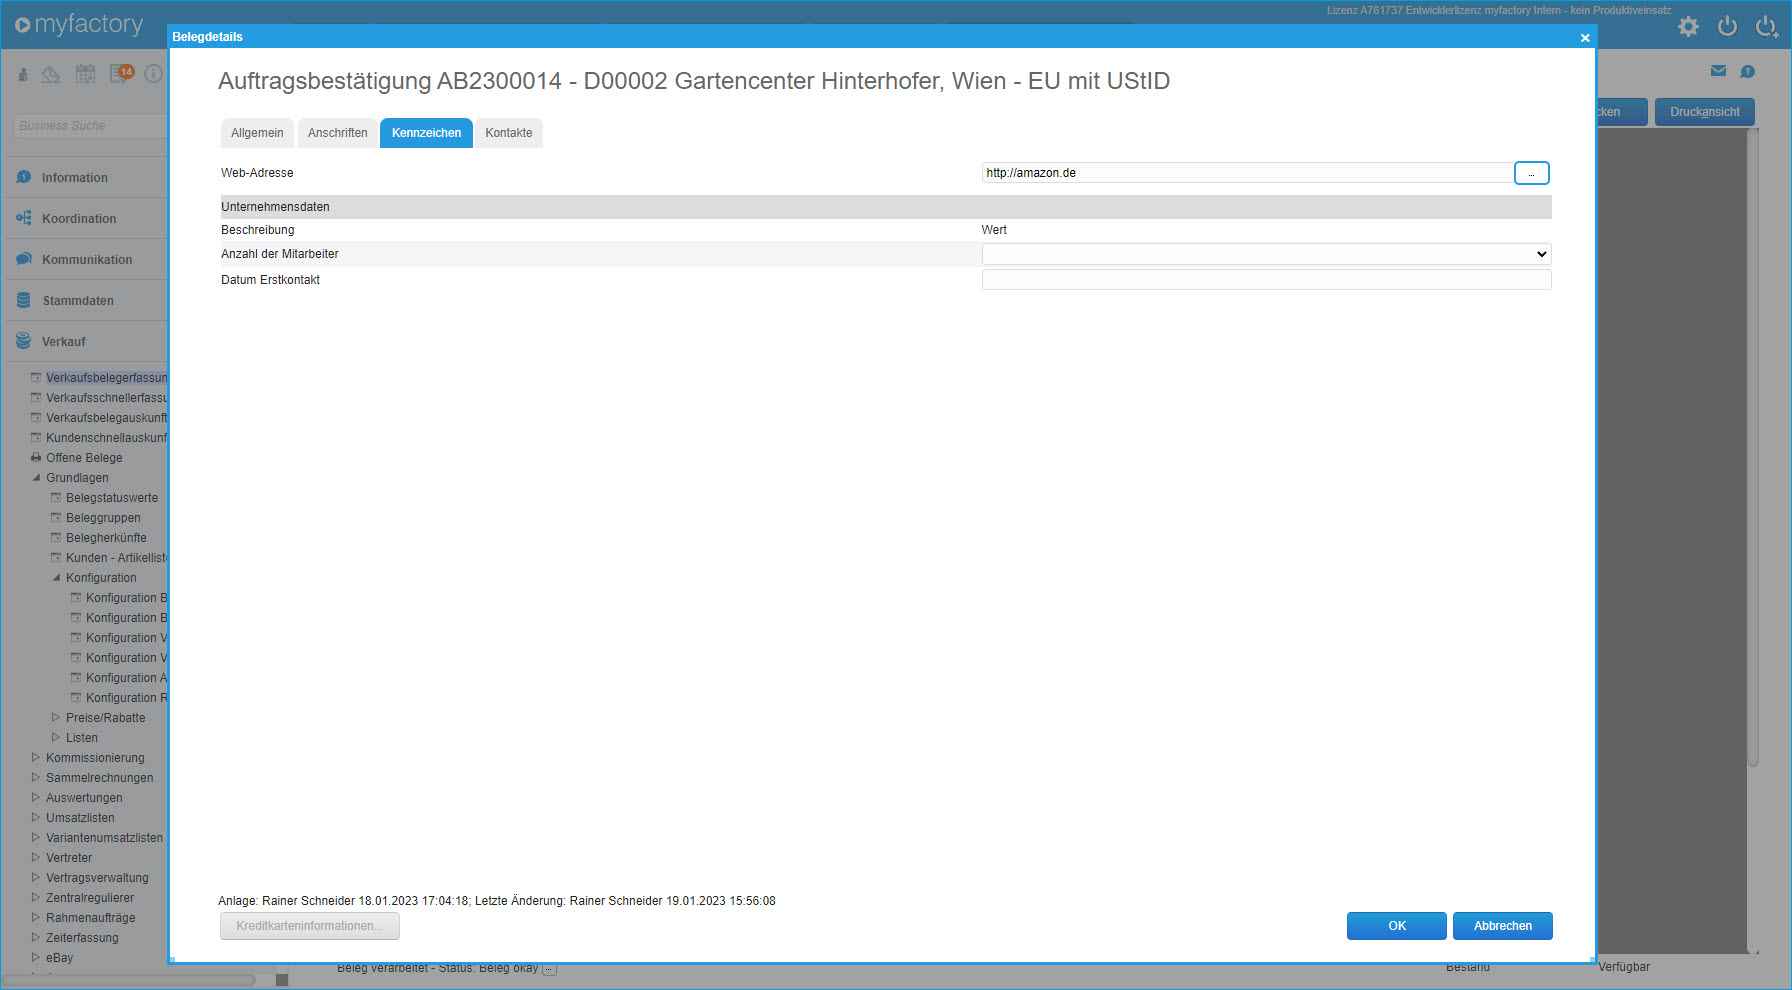Expand the Vertreter tree node
The width and height of the screenshot is (1792, 990).
36,858
